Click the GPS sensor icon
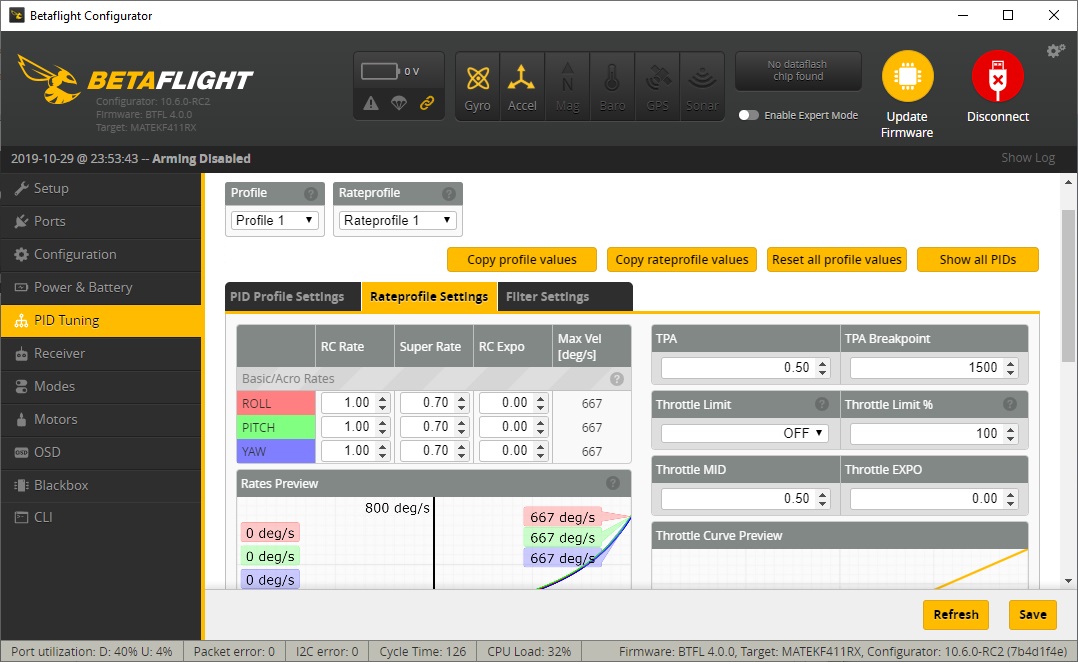Viewport: 1078px width, 662px height. 657,87
